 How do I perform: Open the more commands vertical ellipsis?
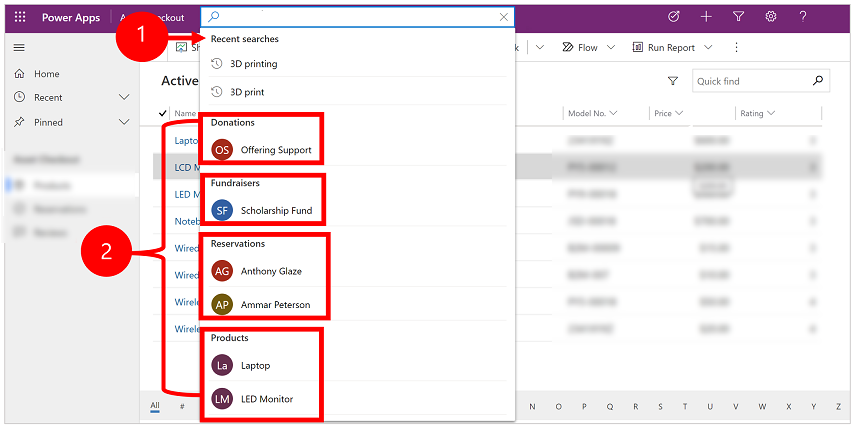coord(736,48)
